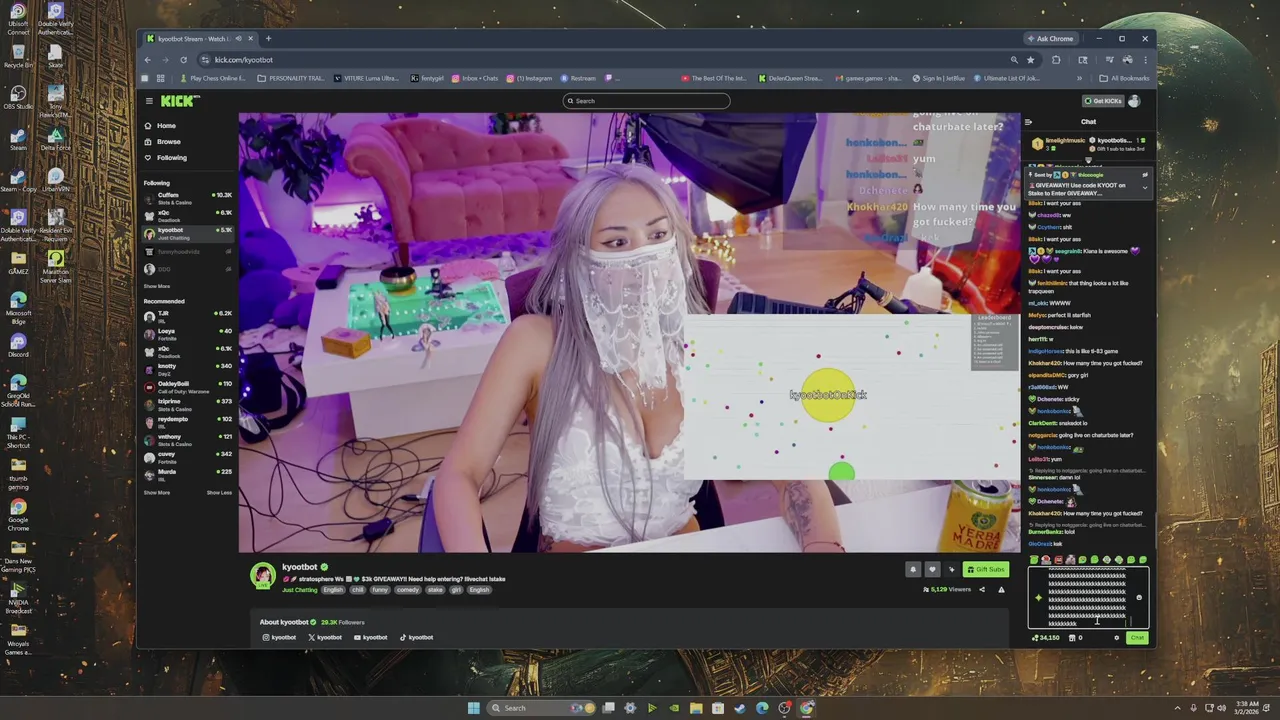
Task: Click the Kick search field
Action: point(646,101)
